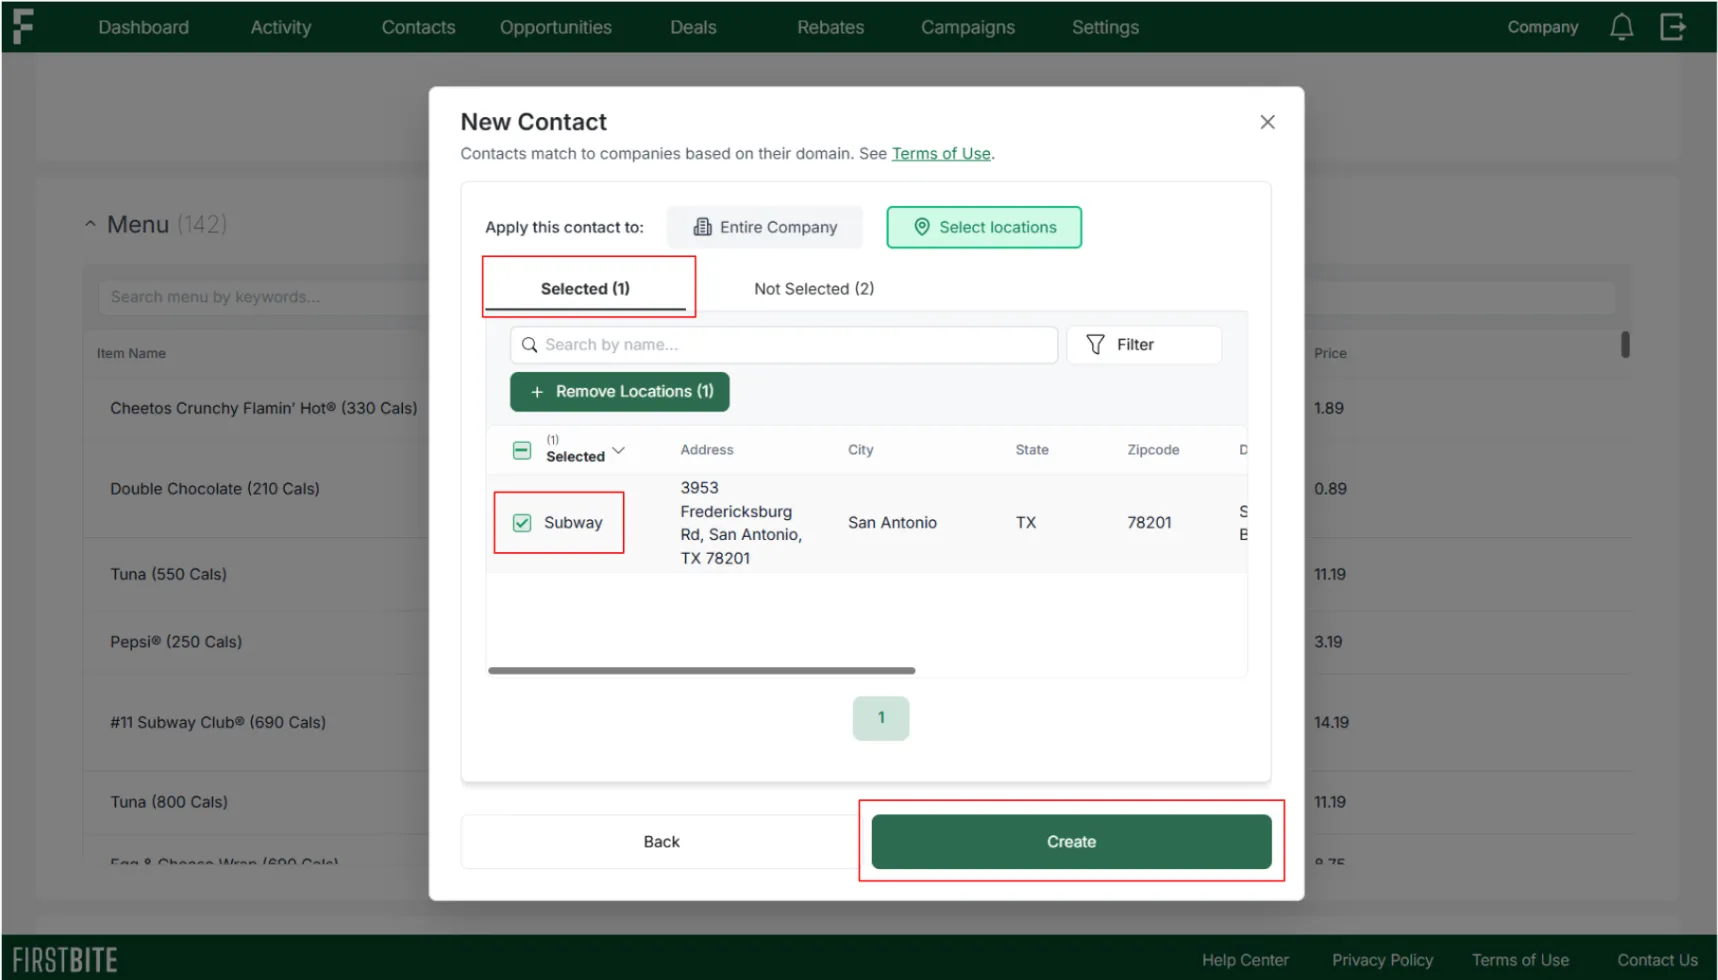Click the TX state cell
The image size is (1718, 980).
click(x=1026, y=523)
